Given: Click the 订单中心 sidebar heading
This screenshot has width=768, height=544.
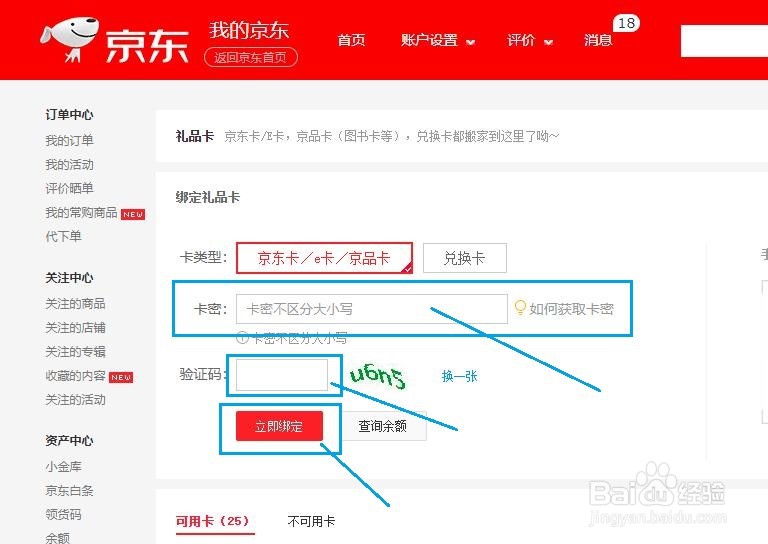Looking at the screenshot, I should pyautogui.click(x=69, y=115).
